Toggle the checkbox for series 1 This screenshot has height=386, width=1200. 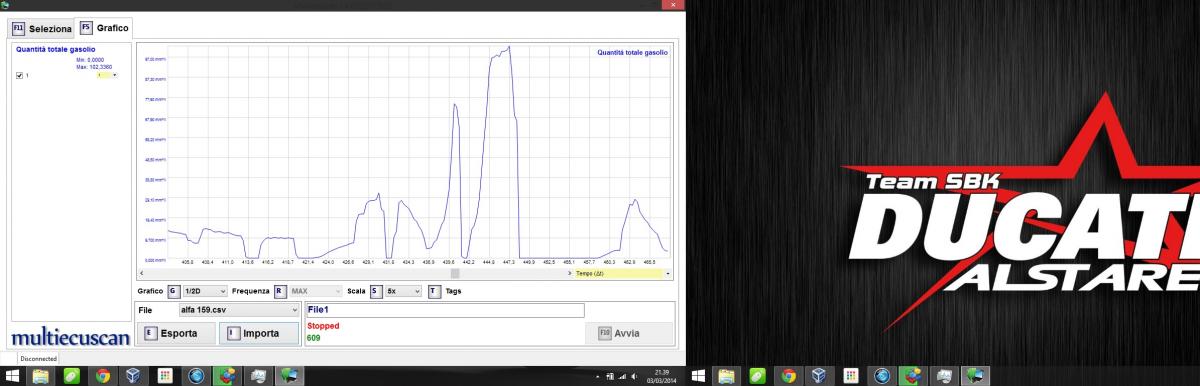point(20,75)
